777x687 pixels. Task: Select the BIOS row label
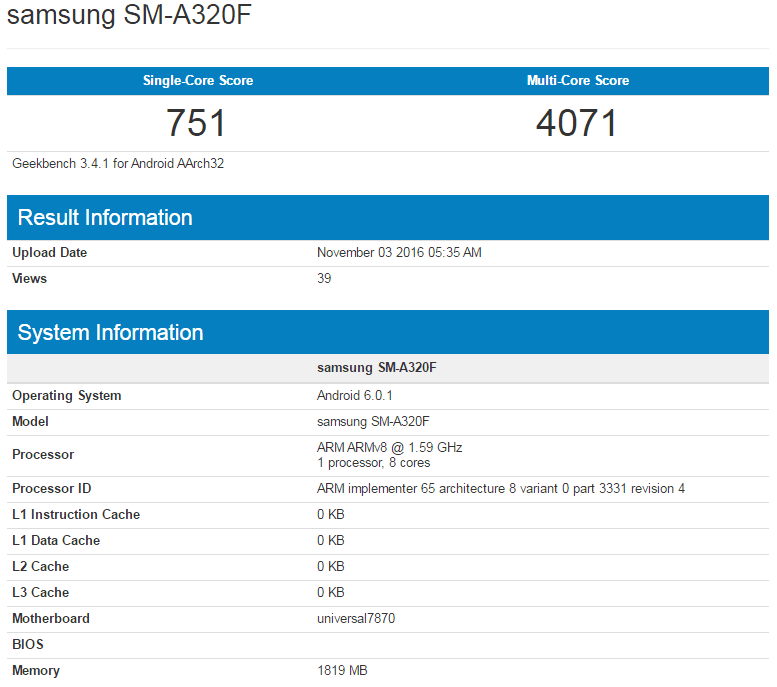click(28, 645)
